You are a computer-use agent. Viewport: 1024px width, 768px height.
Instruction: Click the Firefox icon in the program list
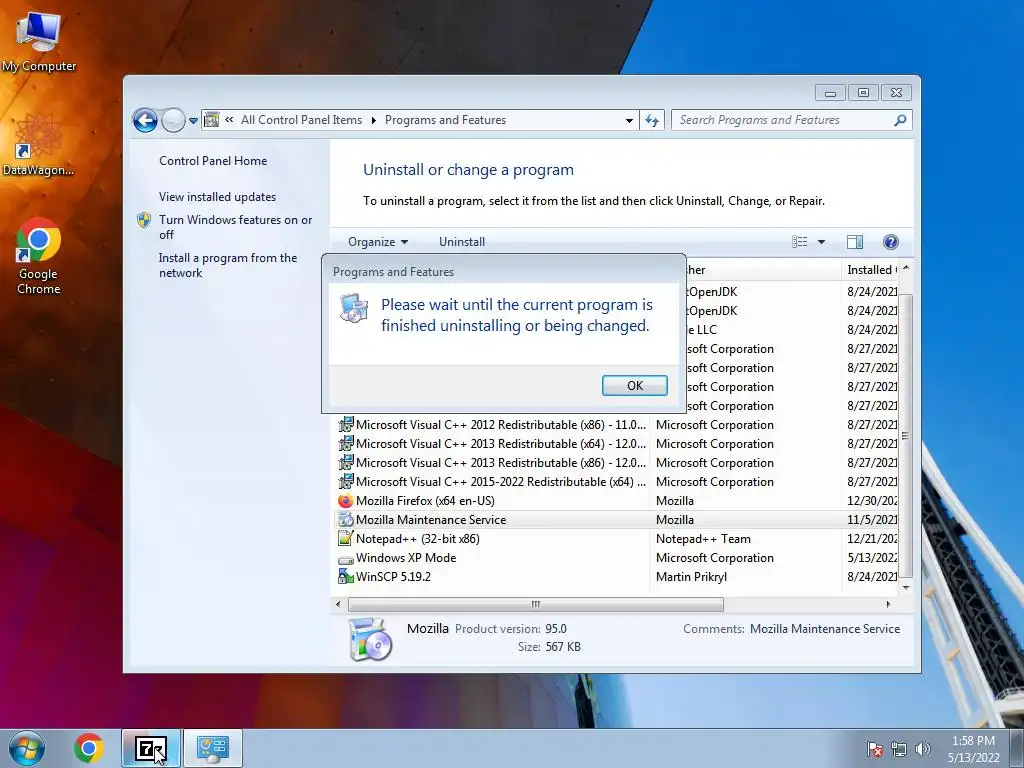(345, 501)
